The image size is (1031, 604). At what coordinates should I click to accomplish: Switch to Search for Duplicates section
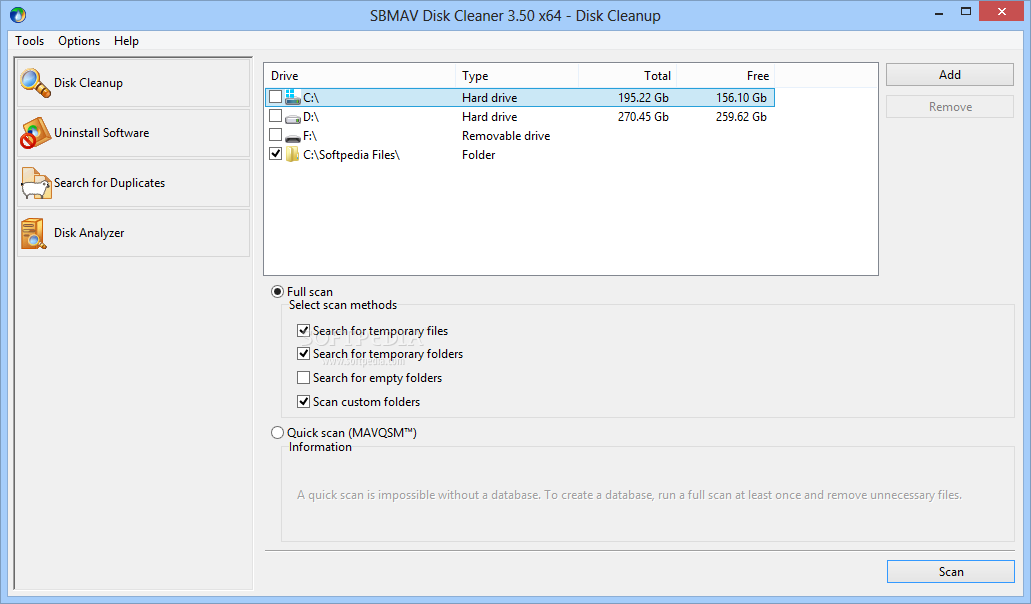coord(133,183)
